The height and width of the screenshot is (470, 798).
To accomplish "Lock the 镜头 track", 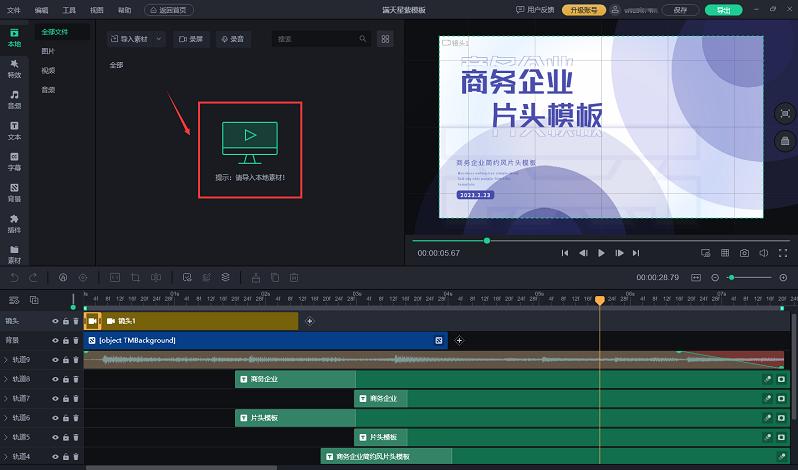I will (66, 321).
